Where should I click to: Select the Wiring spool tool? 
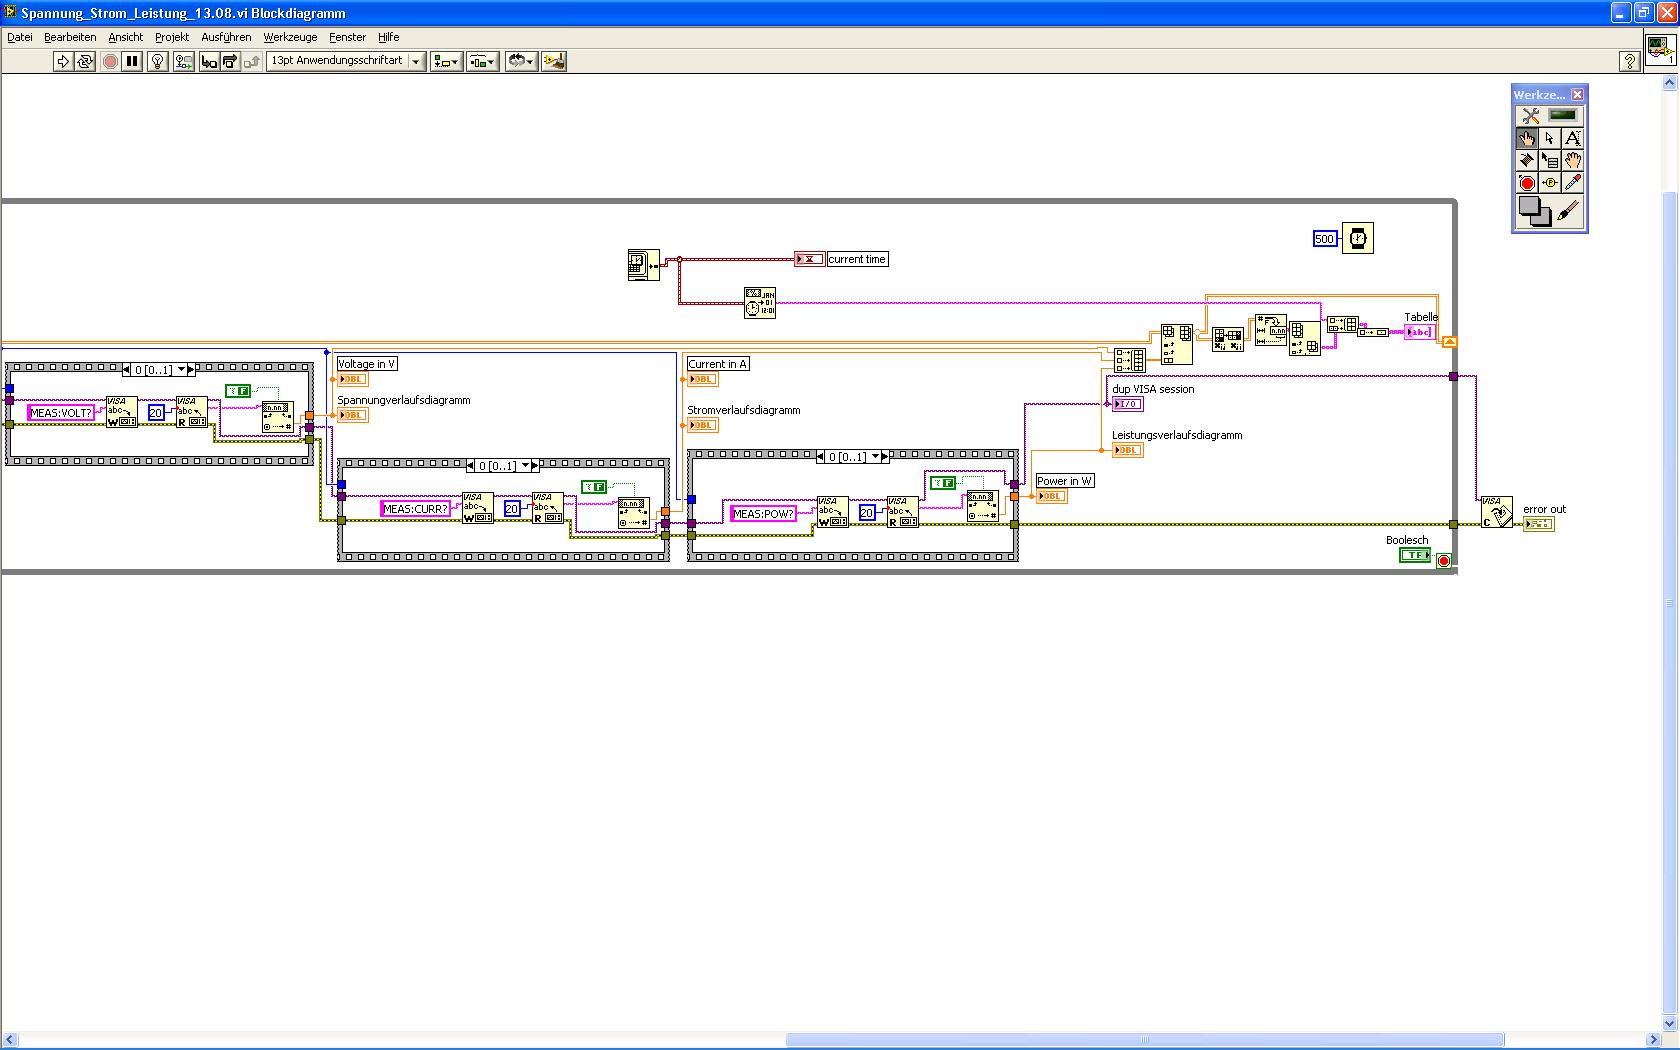click(x=1527, y=160)
